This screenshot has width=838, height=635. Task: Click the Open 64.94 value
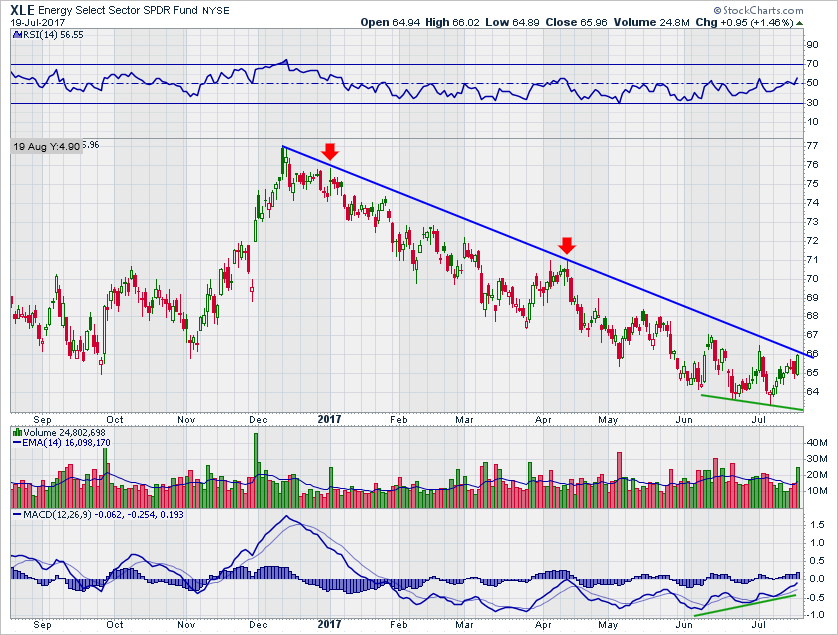point(390,22)
